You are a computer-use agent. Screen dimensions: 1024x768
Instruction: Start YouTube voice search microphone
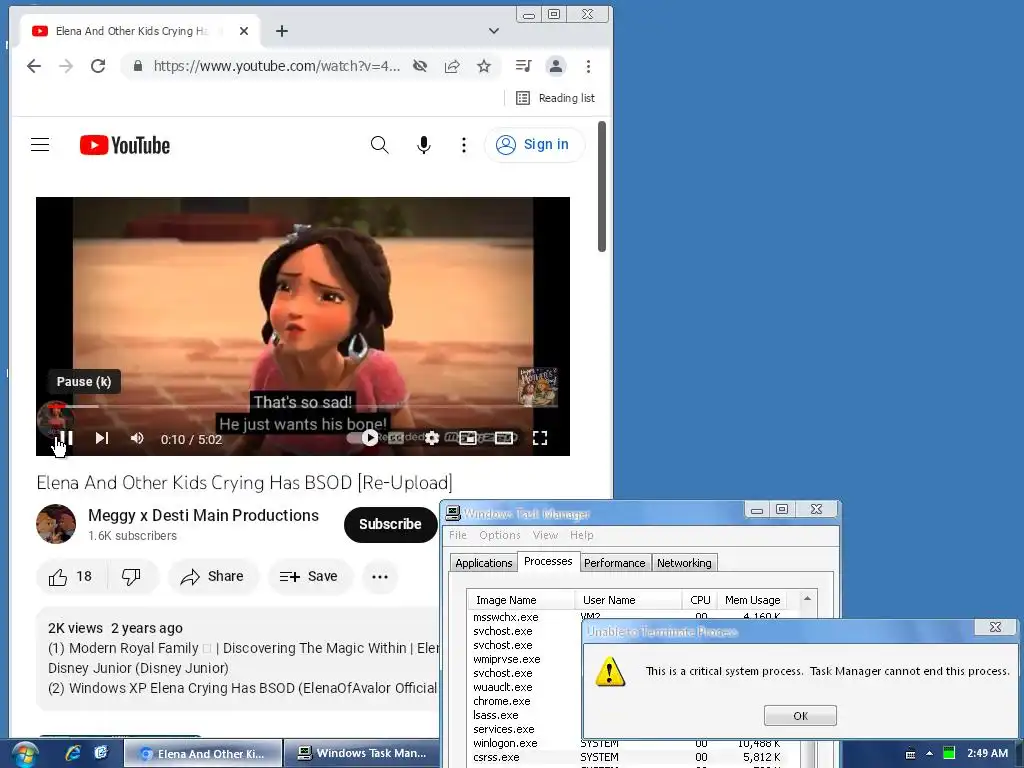tap(424, 144)
